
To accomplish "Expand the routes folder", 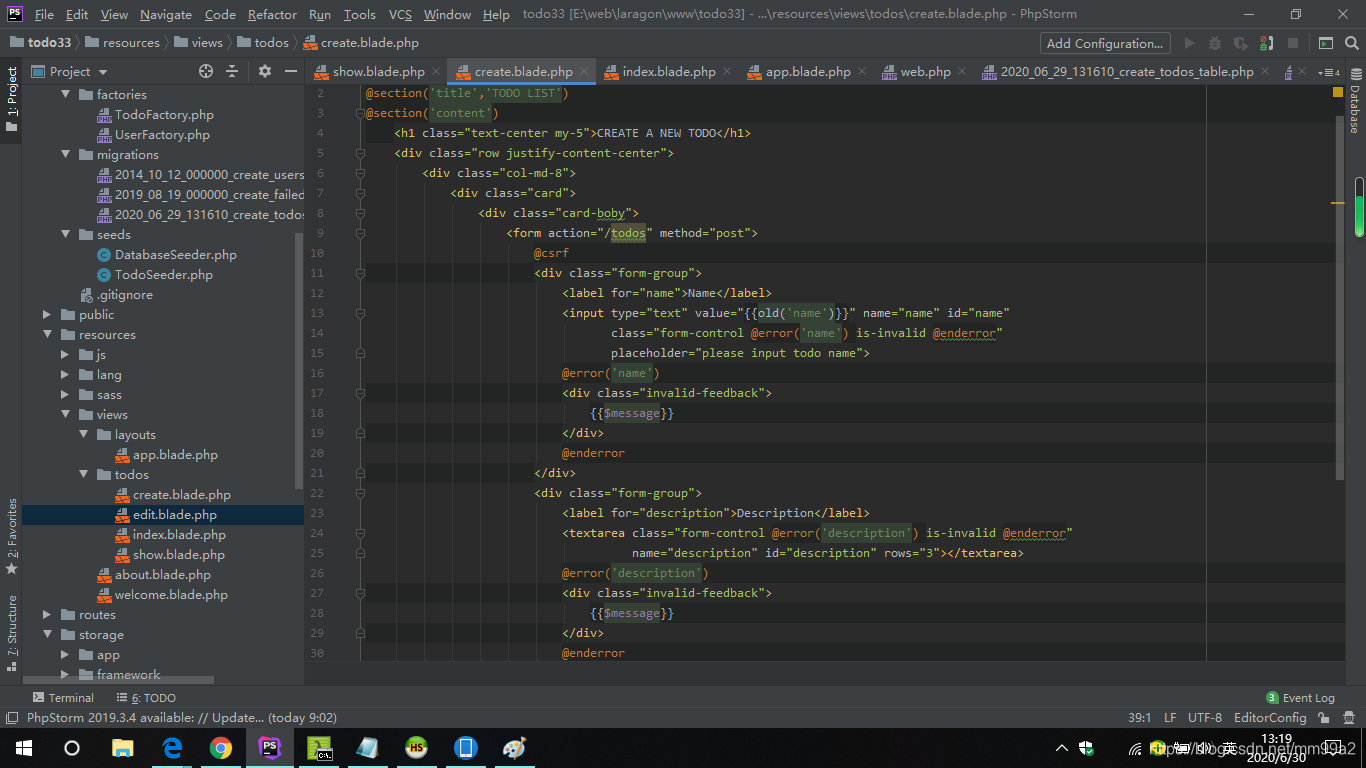I will tap(47, 614).
